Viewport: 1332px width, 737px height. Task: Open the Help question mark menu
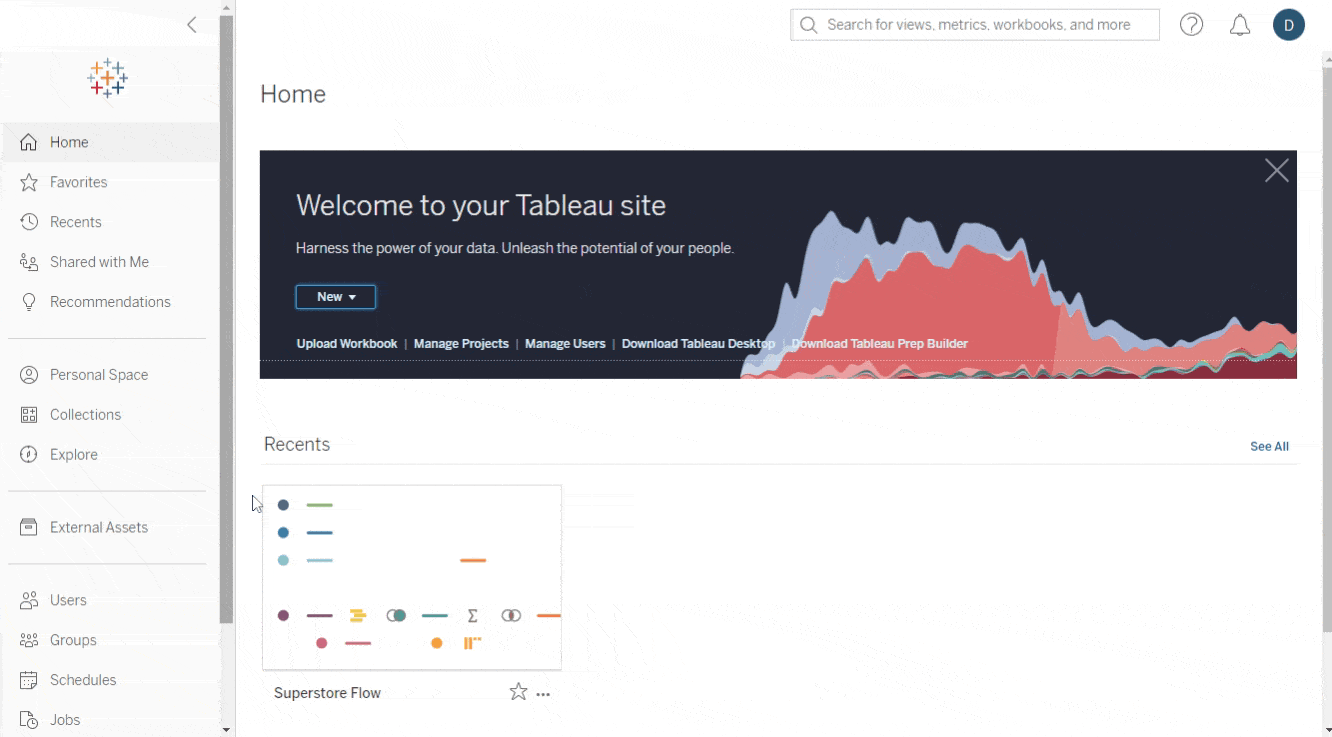pyautogui.click(x=1191, y=25)
